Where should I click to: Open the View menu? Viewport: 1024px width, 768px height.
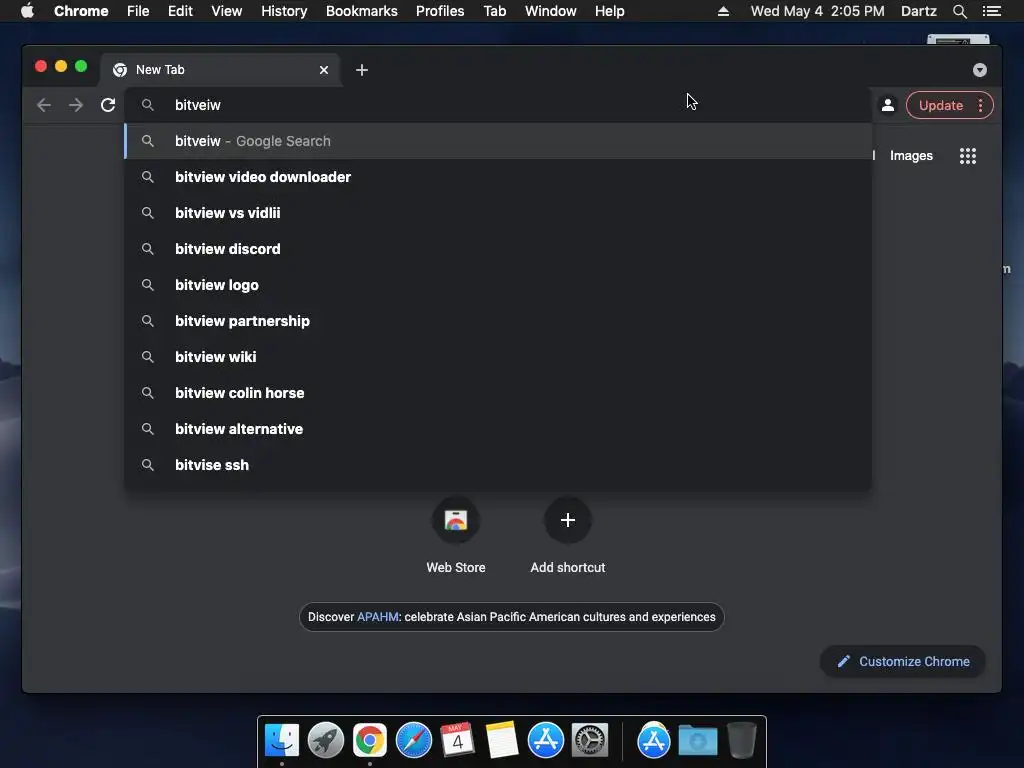coord(227,11)
